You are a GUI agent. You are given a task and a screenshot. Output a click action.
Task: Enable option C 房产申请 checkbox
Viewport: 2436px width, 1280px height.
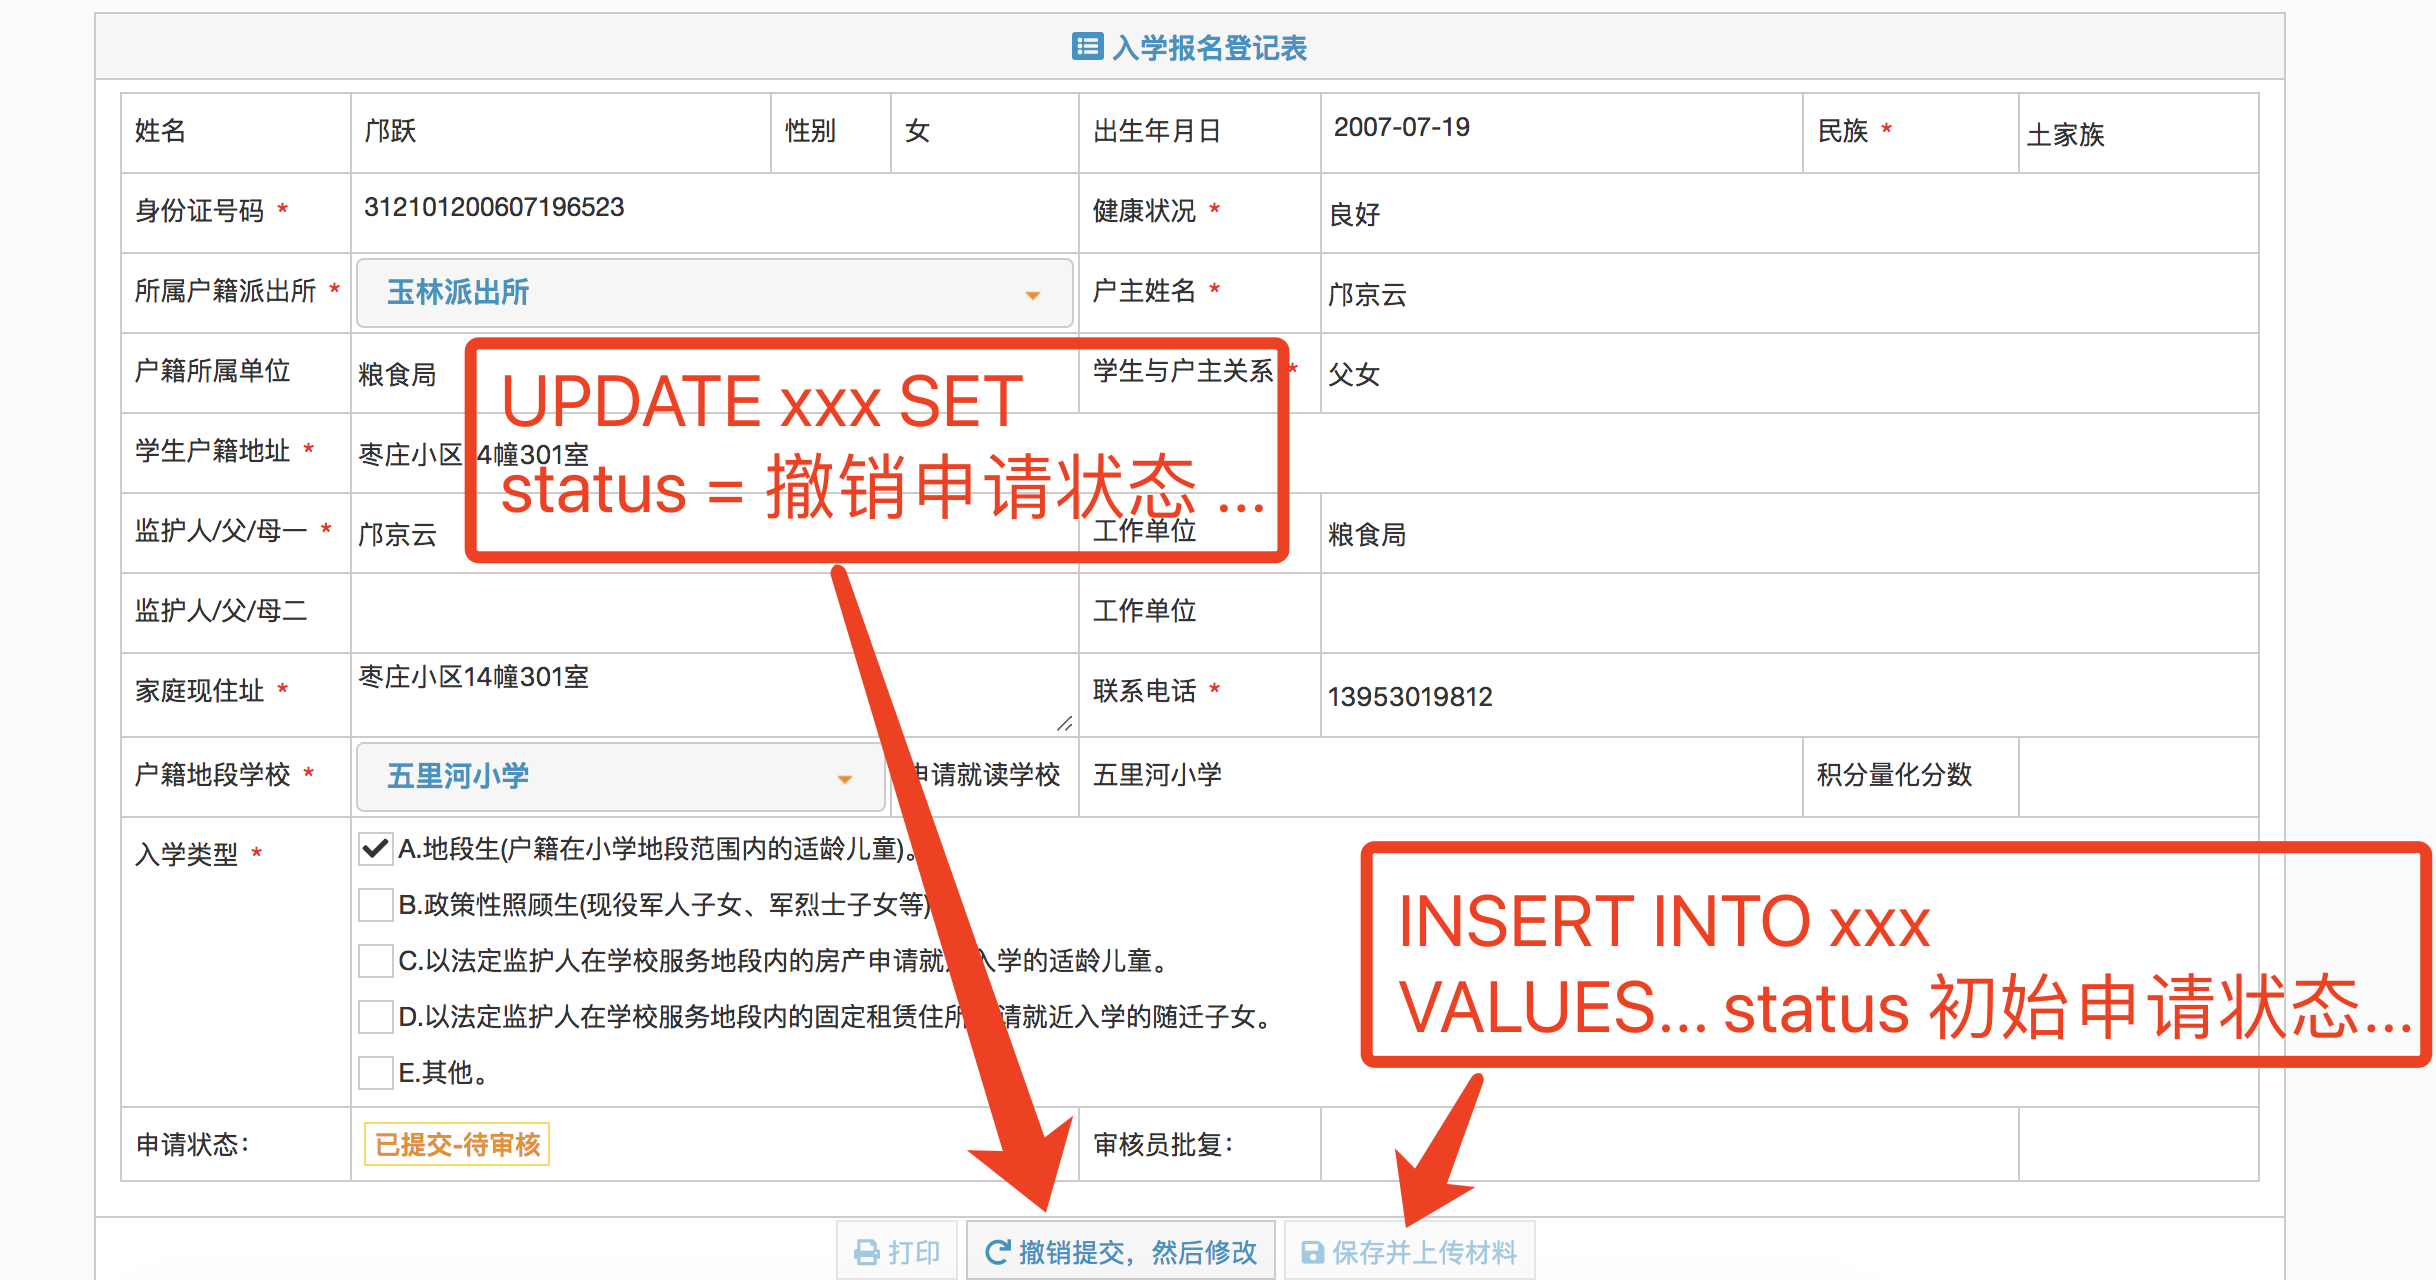[375, 961]
